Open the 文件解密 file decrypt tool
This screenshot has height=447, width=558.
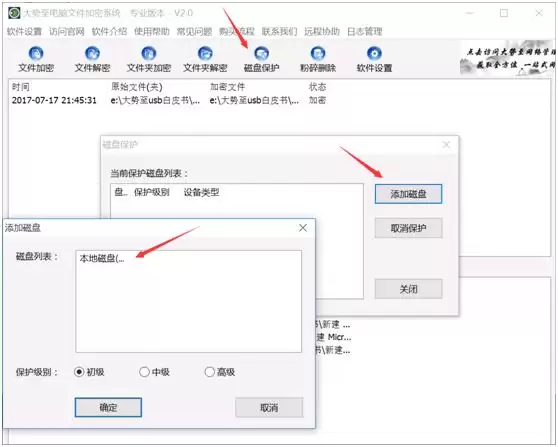tap(92, 60)
